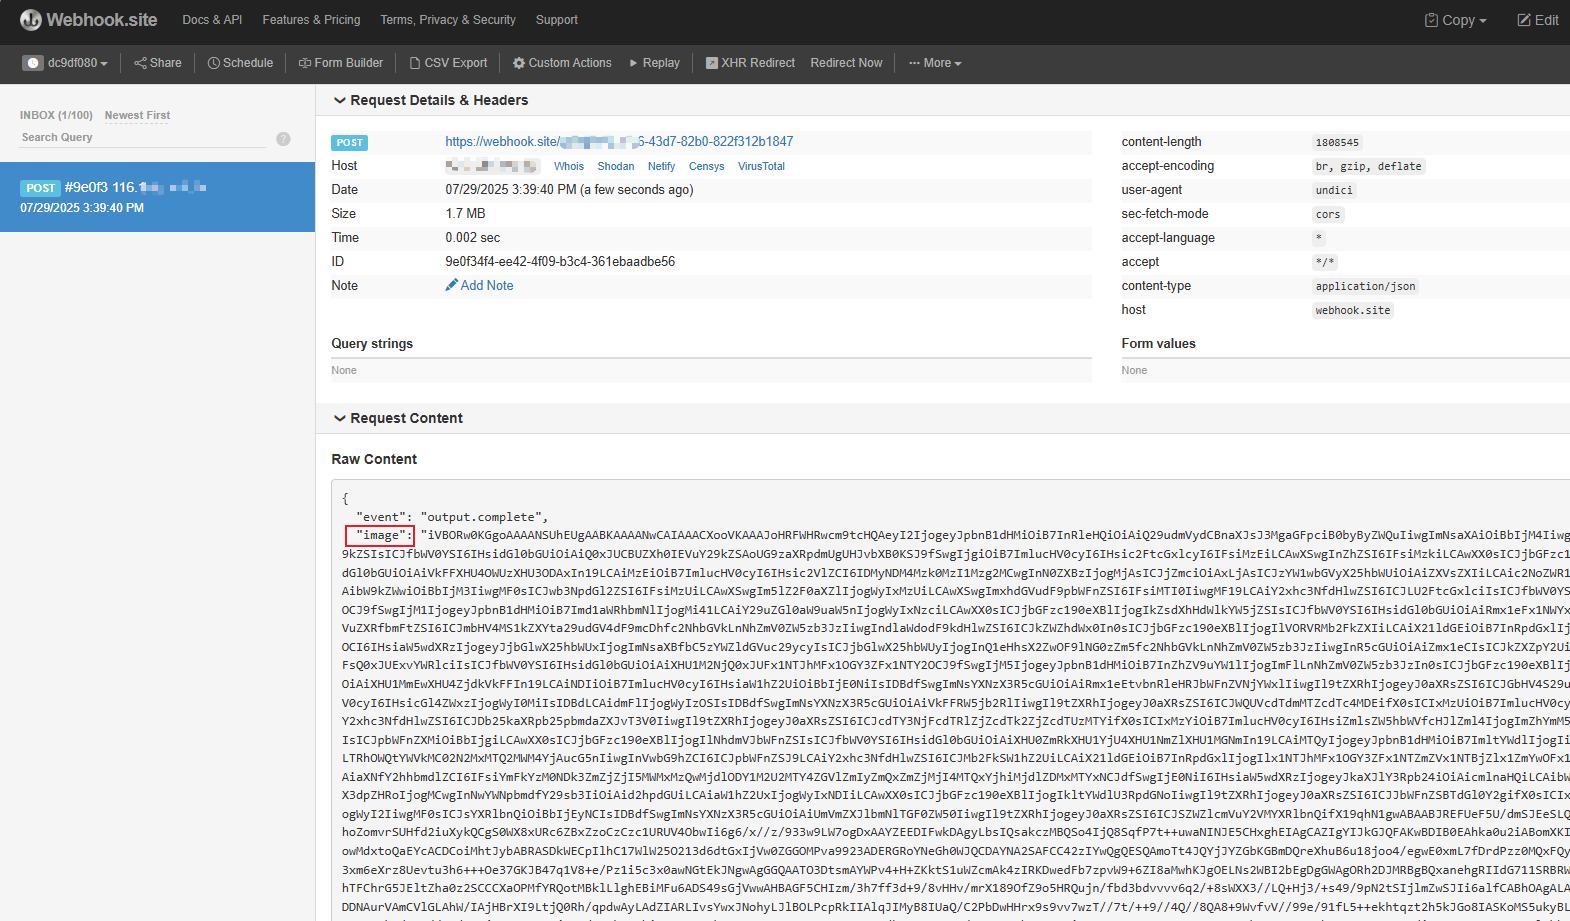Toggle Newest First sort order
The width and height of the screenshot is (1570, 921).
pyautogui.click(x=137, y=116)
